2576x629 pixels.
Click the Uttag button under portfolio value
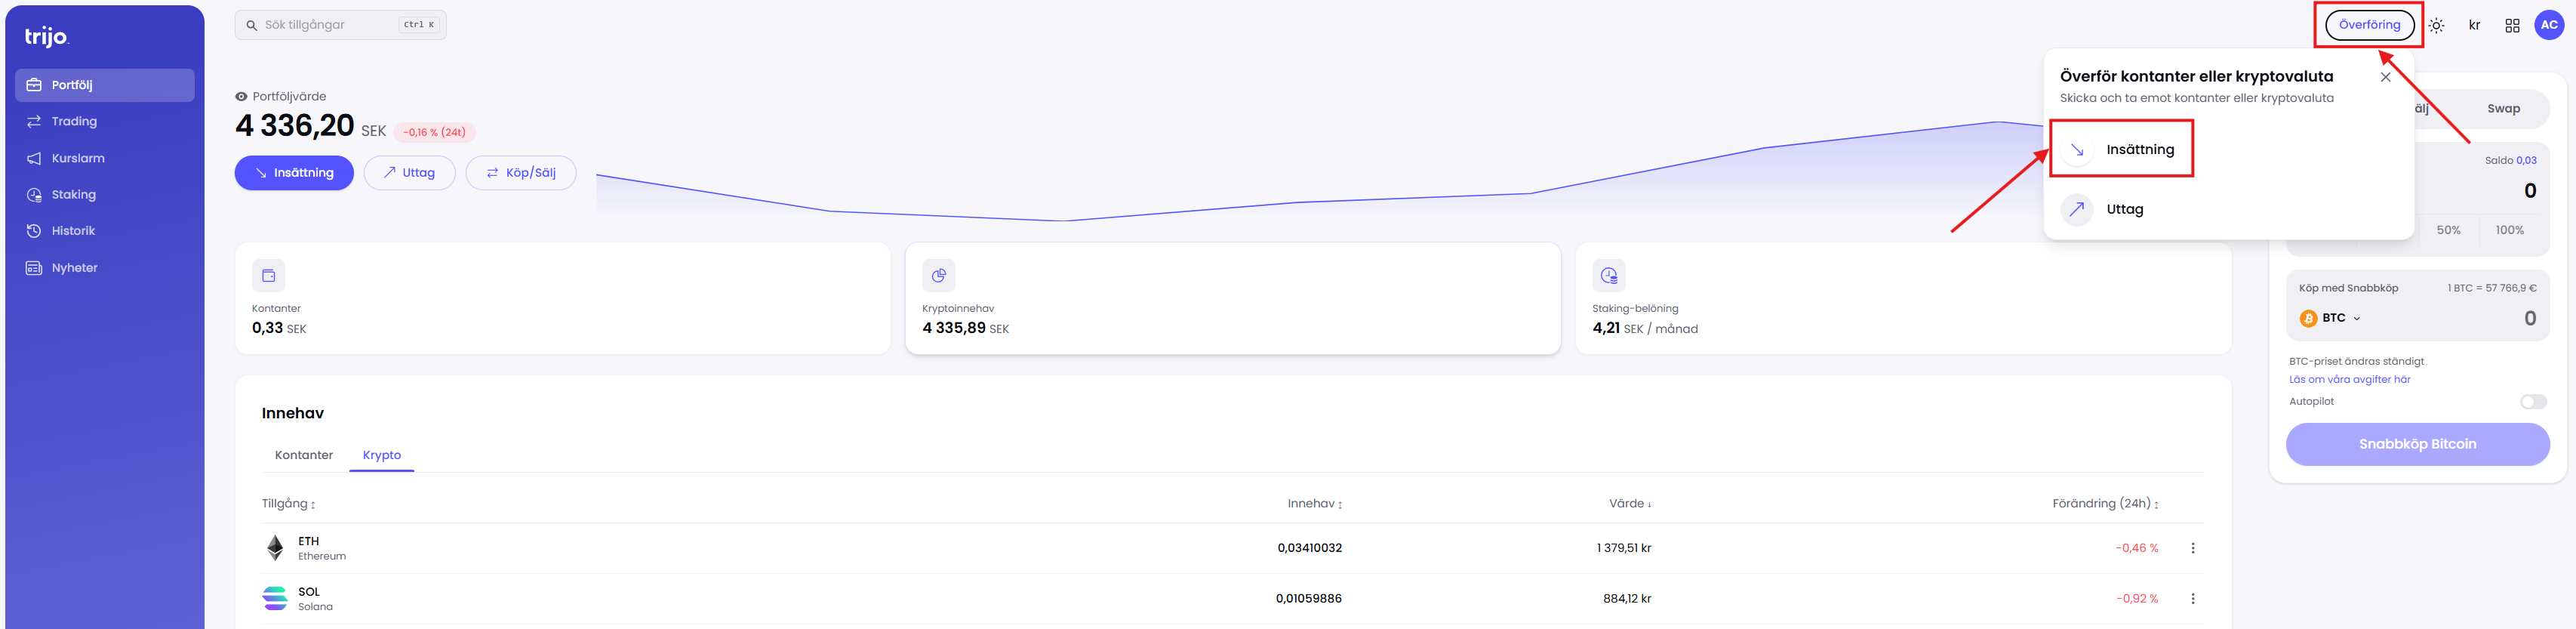[x=409, y=173]
